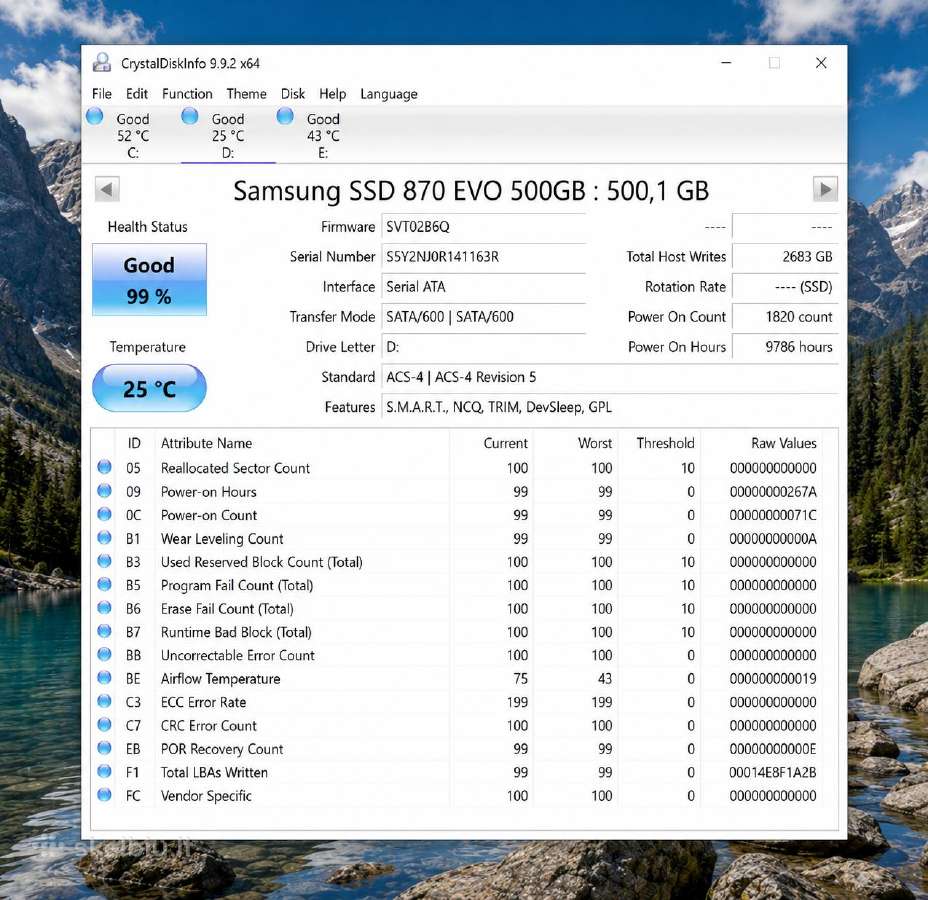Click the Standard ACS-4 field
The image size is (928, 900).
click(x=610, y=377)
